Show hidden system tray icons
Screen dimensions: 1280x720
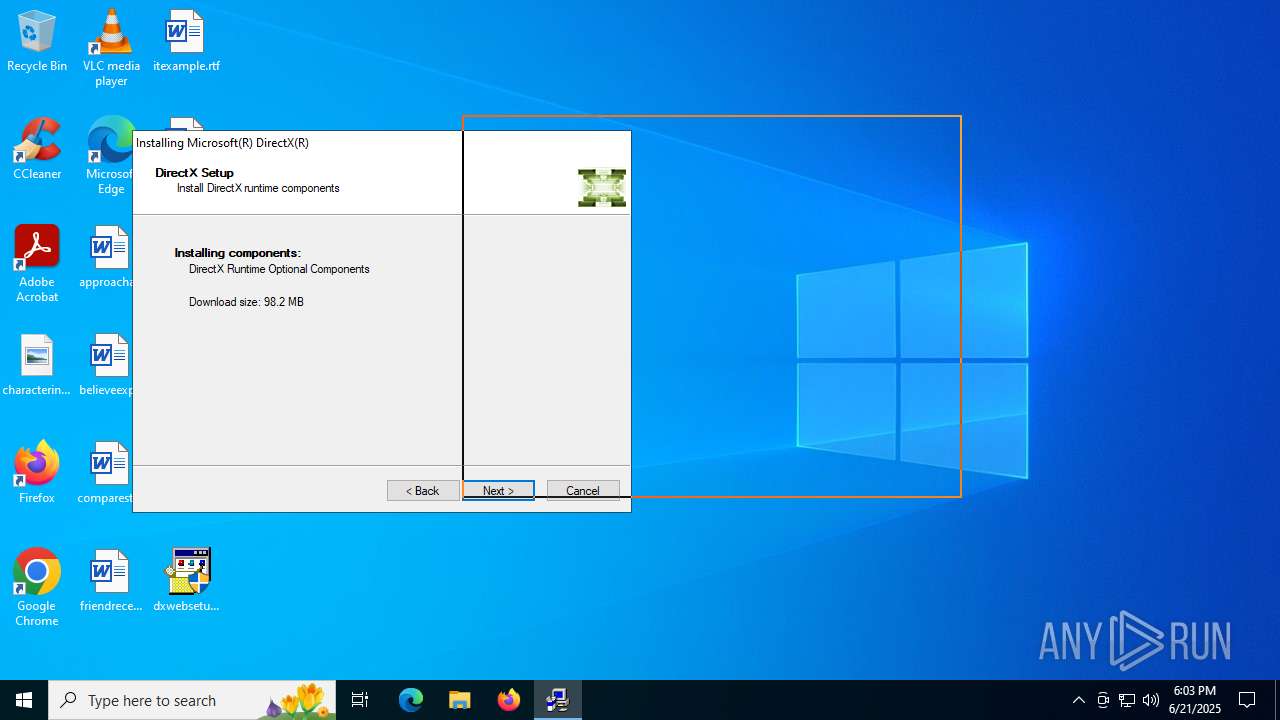coord(1078,700)
